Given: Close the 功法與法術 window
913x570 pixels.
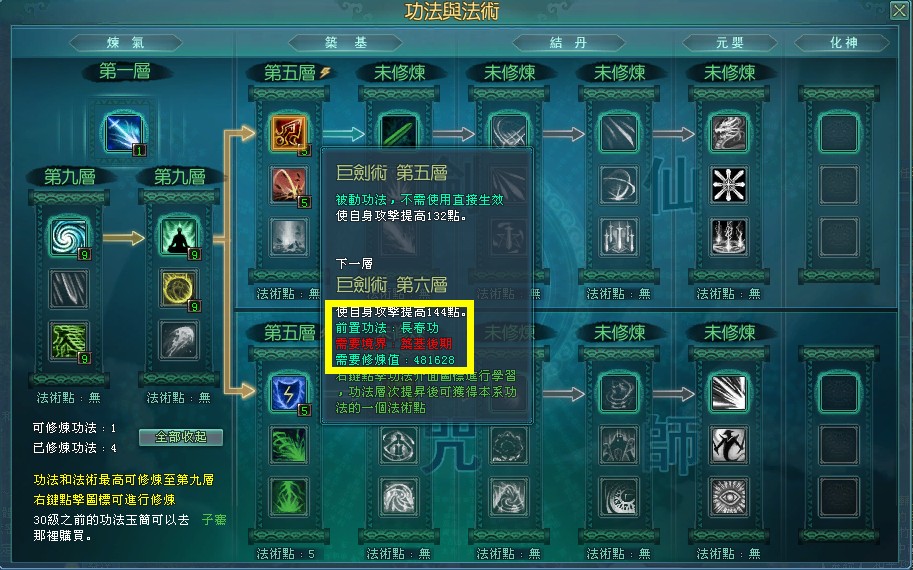Looking at the screenshot, I should [x=899, y=10].
